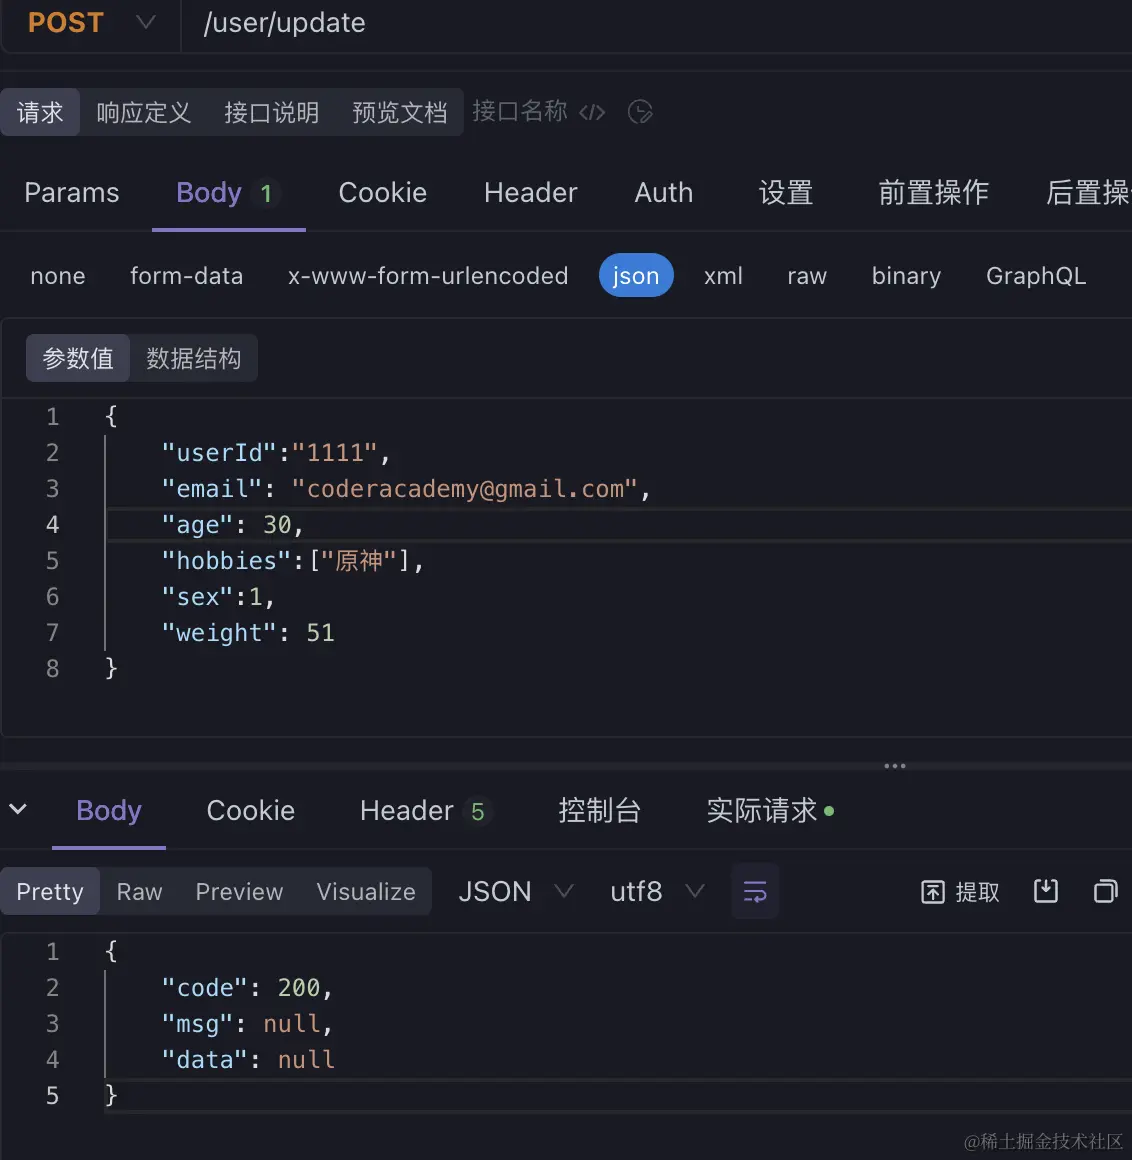Viewport: 1132px width, 1160px height.
Task: Open the POST method dropdown
Action: coord(91,23)
